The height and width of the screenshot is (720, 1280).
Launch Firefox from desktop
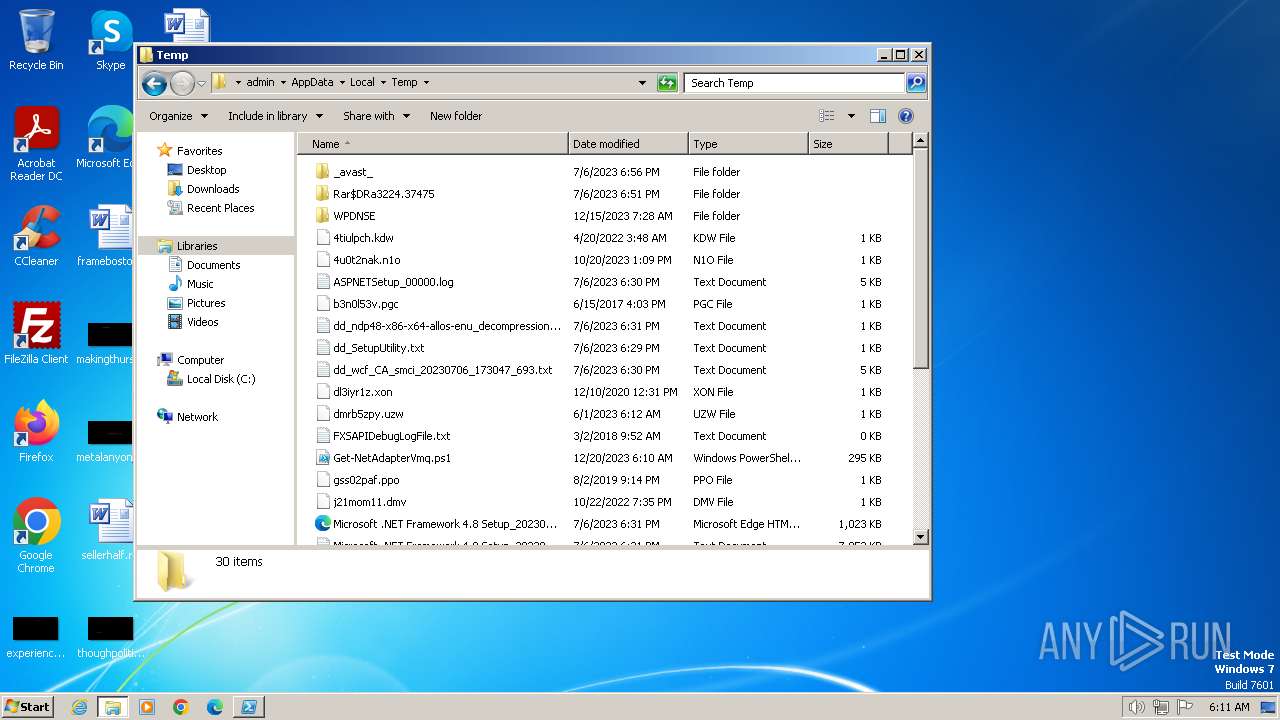coord(36,431)
